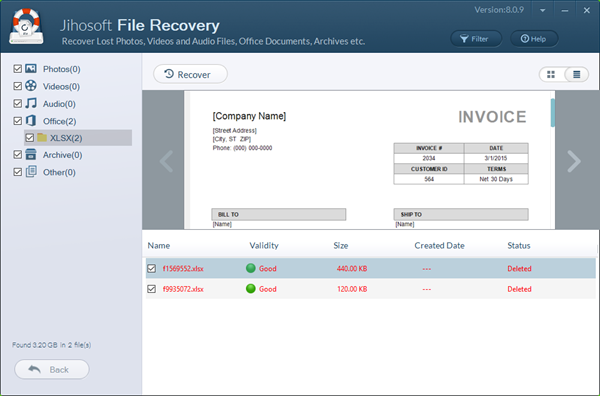
Task: Select the Office(2) category
Action: tap(59, 122)
